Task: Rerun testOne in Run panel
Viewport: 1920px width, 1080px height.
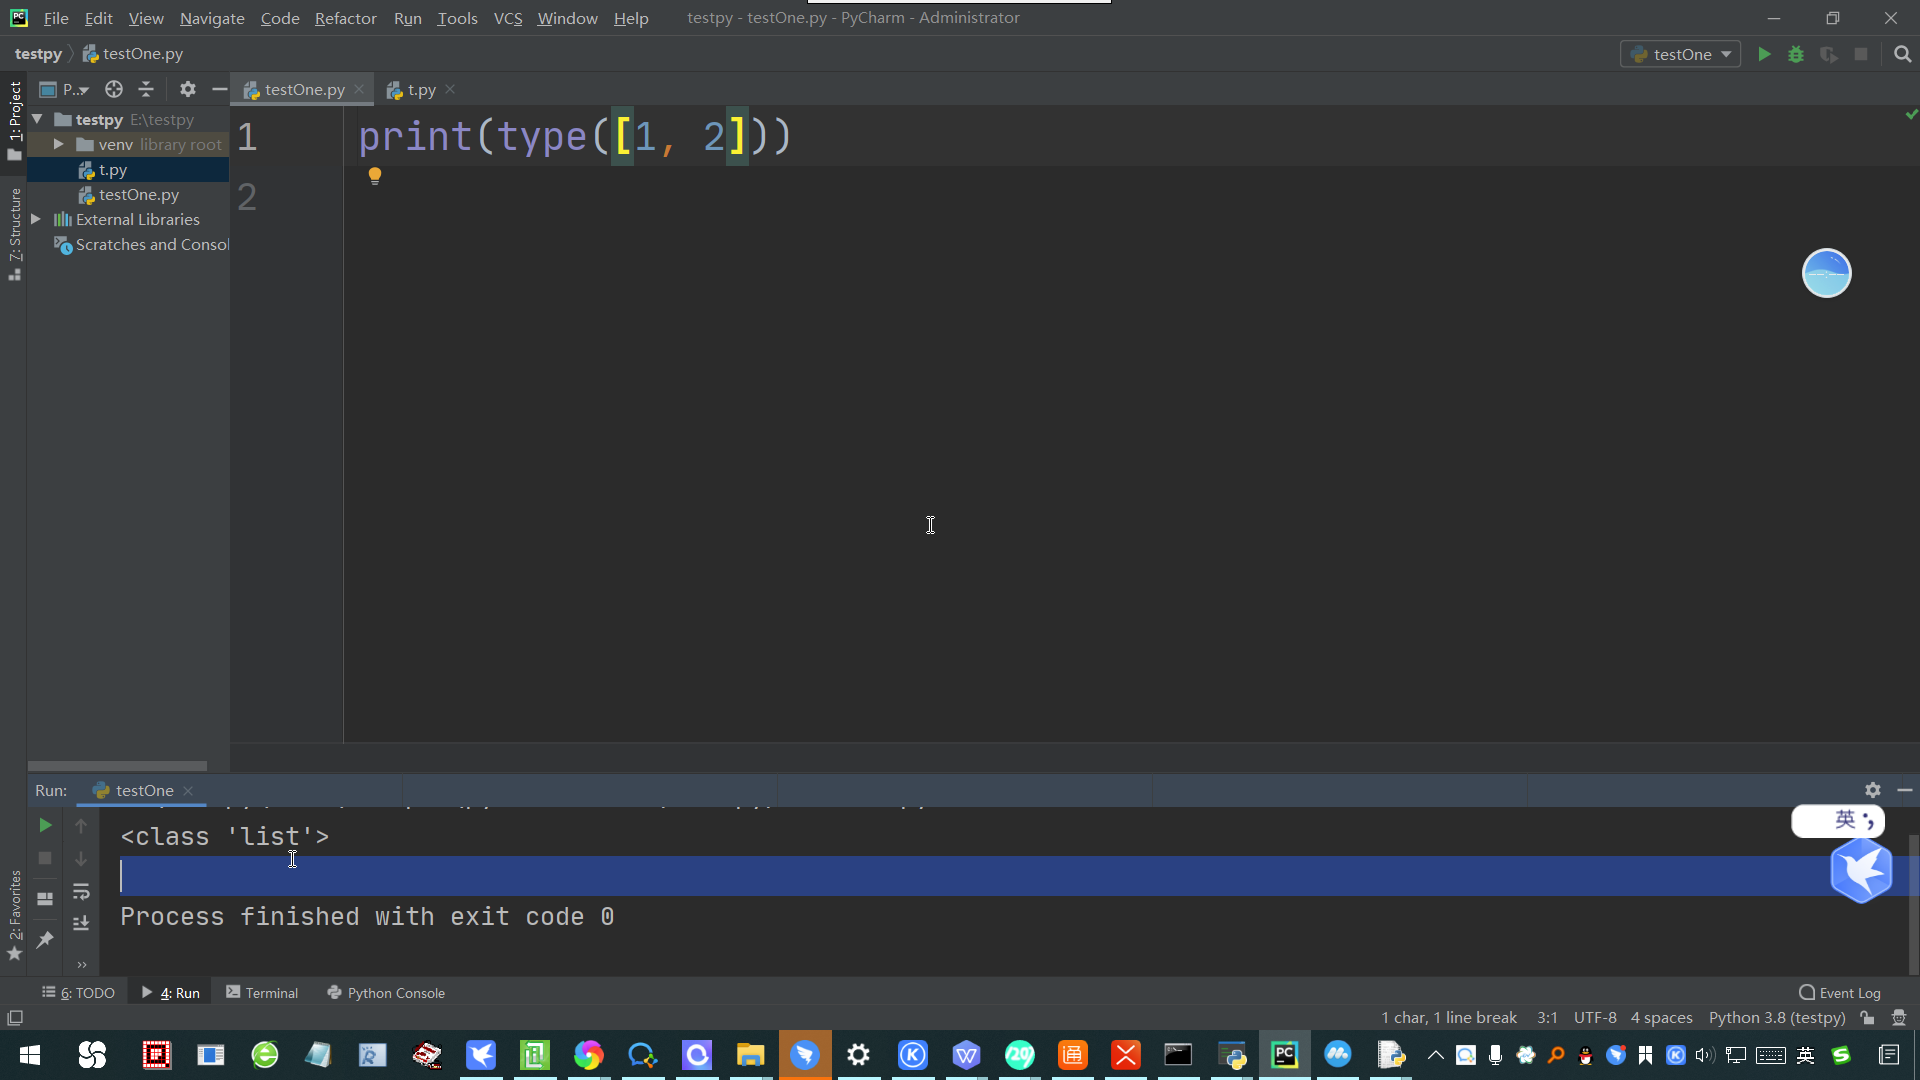Action: pos(45,825)
